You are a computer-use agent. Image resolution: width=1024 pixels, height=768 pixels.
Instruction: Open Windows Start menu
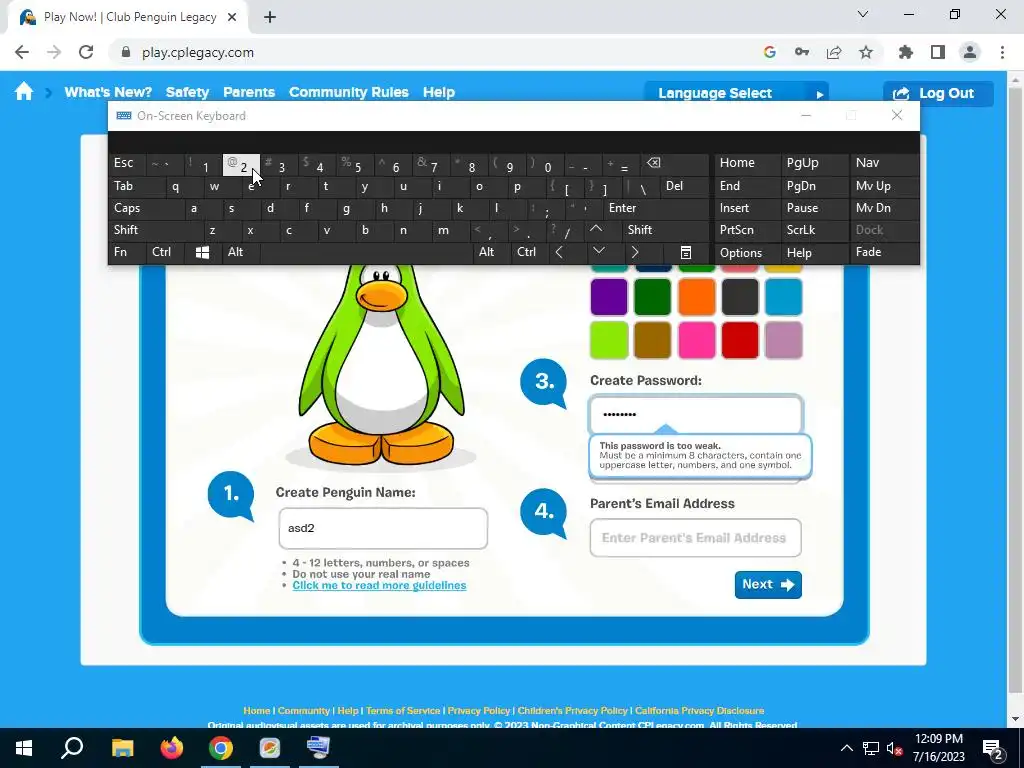tap(24, 748)
